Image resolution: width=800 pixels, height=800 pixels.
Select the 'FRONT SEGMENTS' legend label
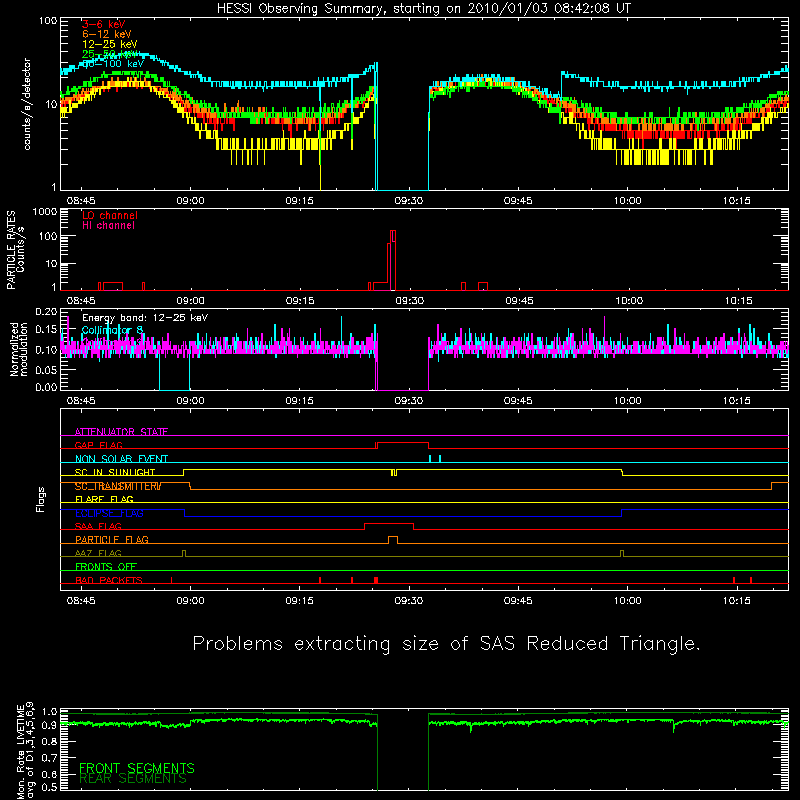coord(137,768)
